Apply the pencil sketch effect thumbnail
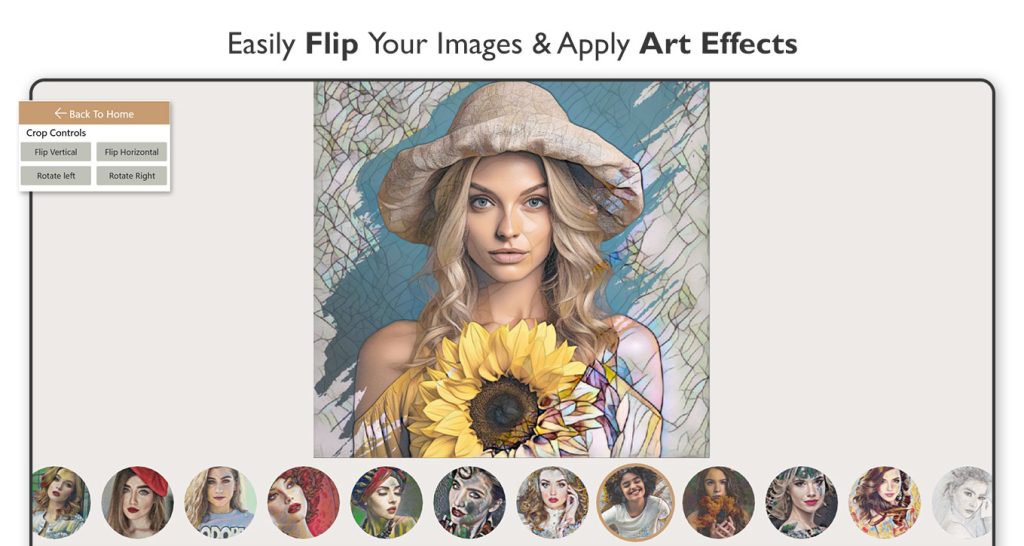The height and width of the screenshot is (546, 1024). (965, 502)
